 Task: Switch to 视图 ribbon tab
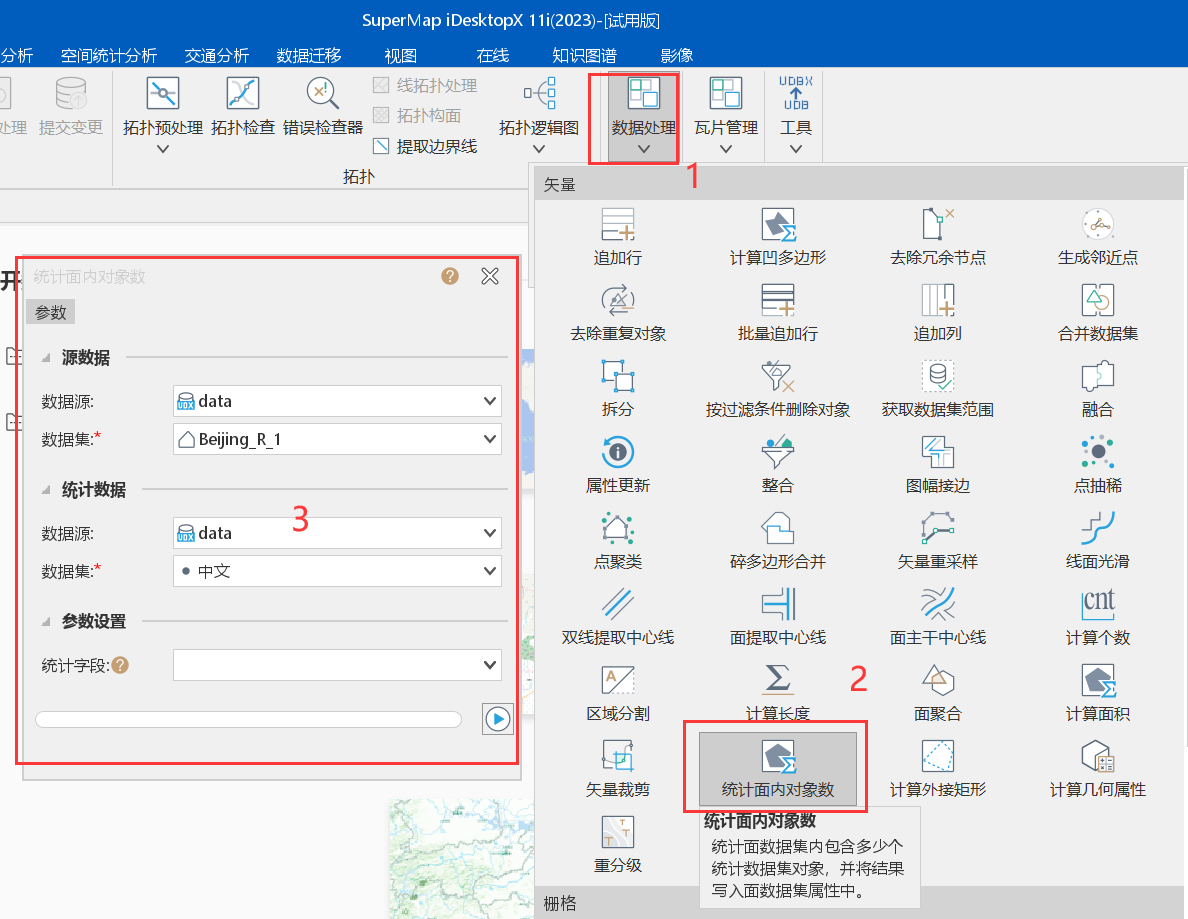401,55
